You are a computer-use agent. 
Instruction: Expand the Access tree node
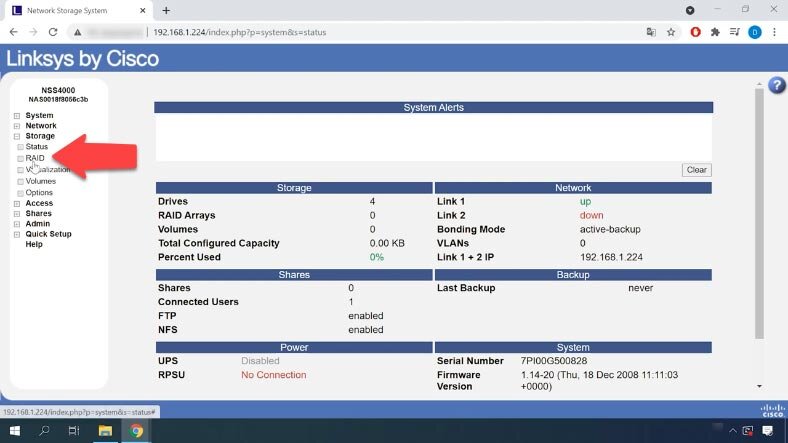pyautogui.click(x=17, y=203)
